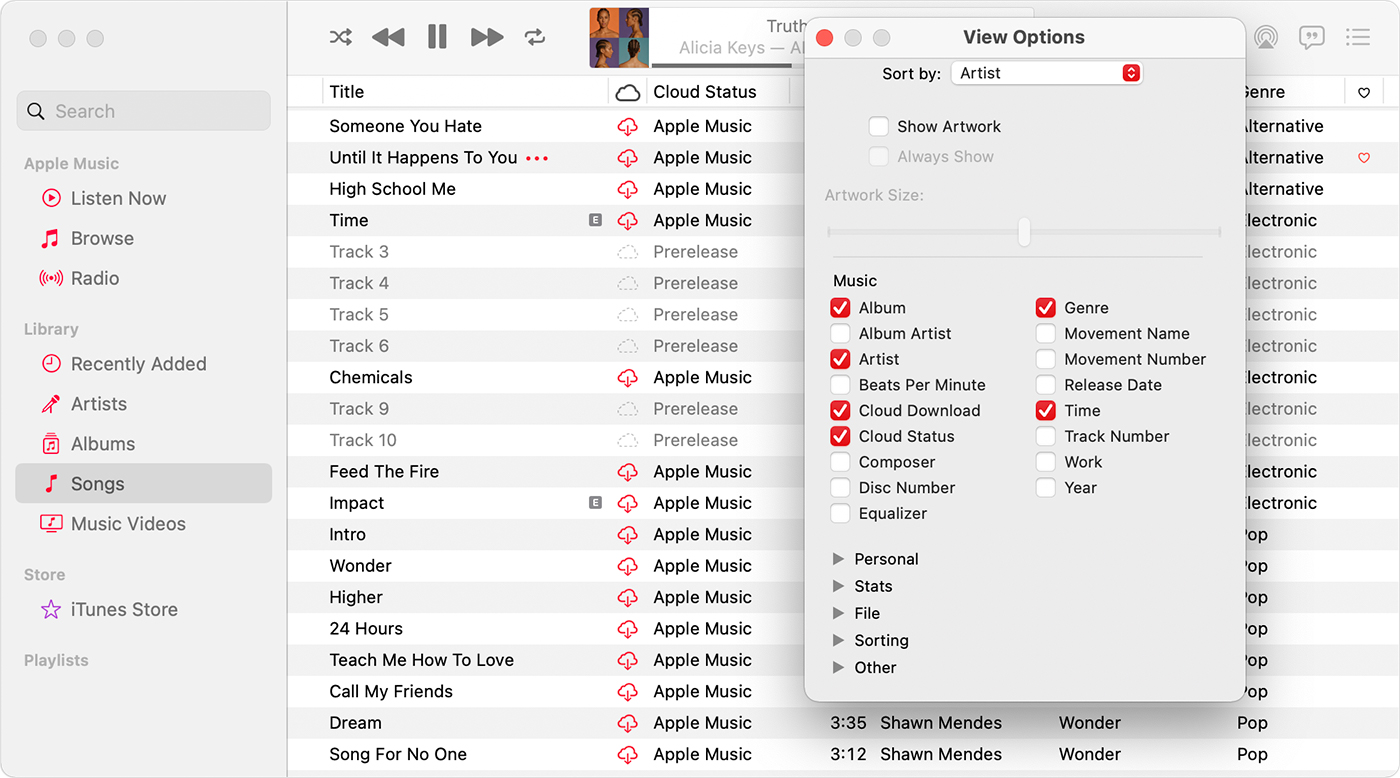Click the Artwork Size slider handle
Image resolution: width=1400 pixels, height=778 pixels.
1024,232
